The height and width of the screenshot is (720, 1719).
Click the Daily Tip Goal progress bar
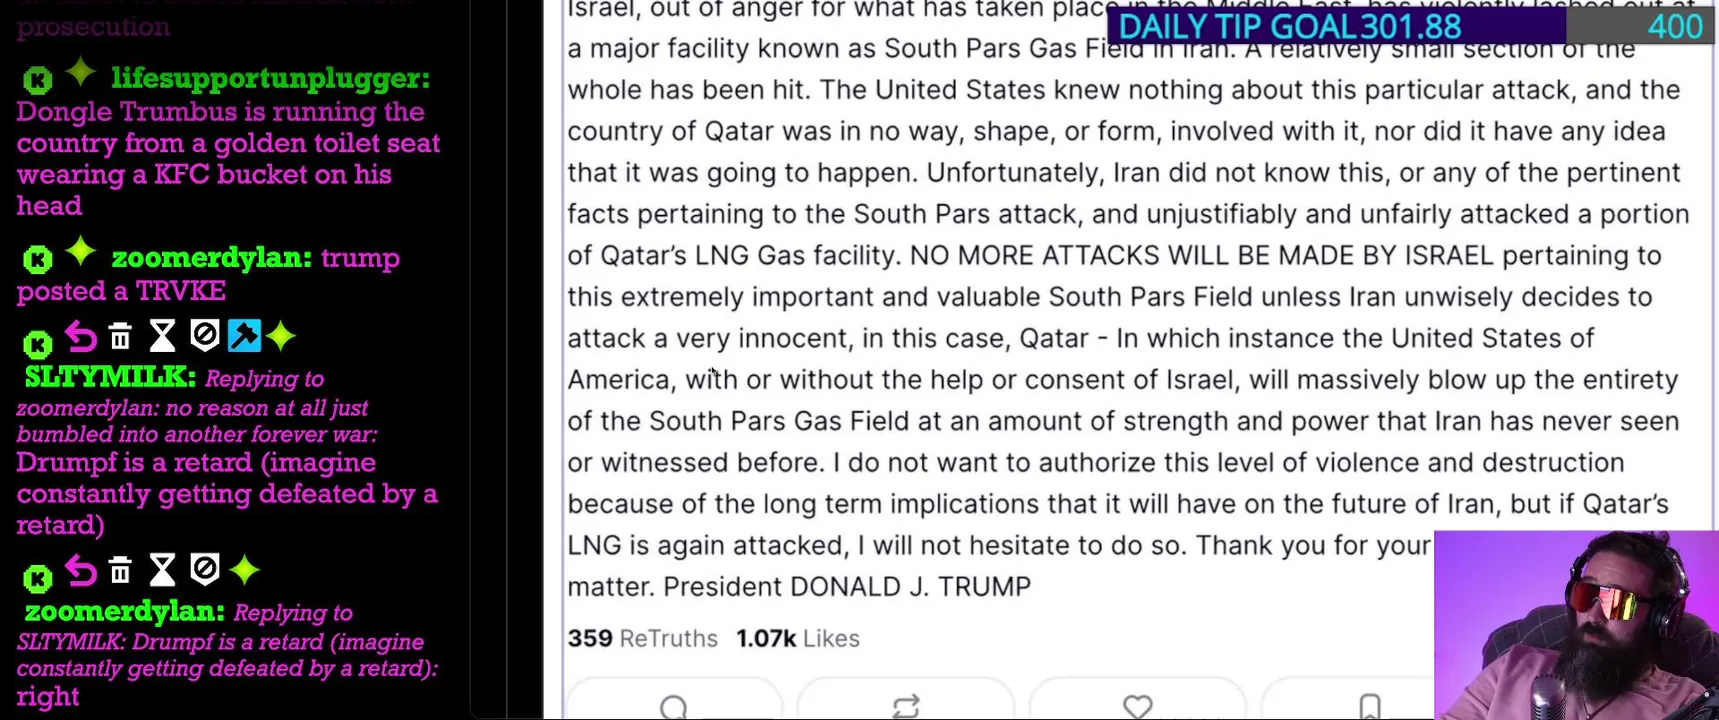pos(1410,27)
